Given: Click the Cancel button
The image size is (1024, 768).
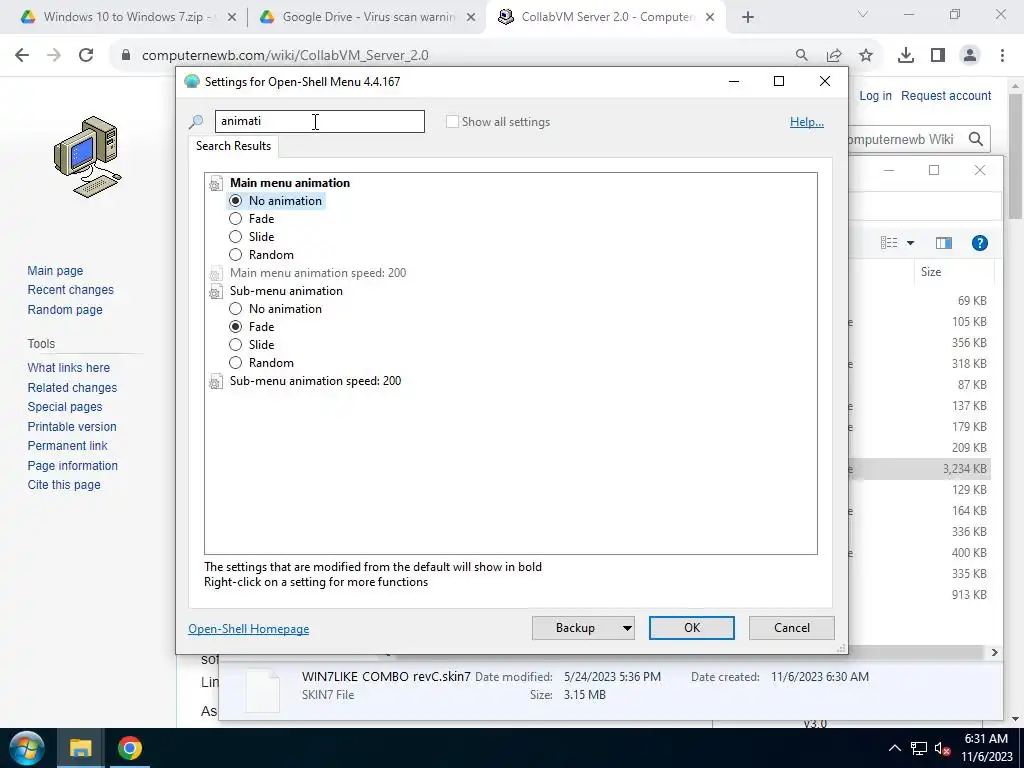Looking at the screenshot, I should [792, 628].
